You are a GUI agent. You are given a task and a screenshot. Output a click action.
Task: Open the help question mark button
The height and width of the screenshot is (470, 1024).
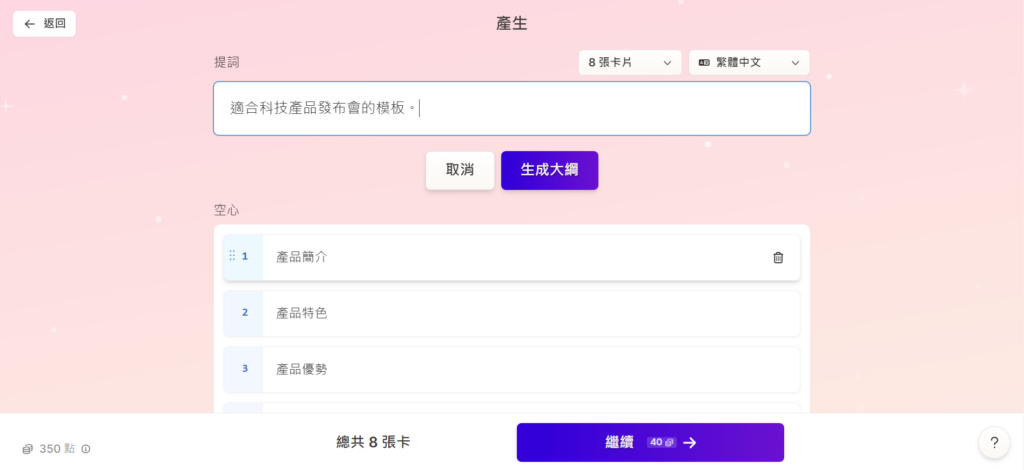[993, 443]
